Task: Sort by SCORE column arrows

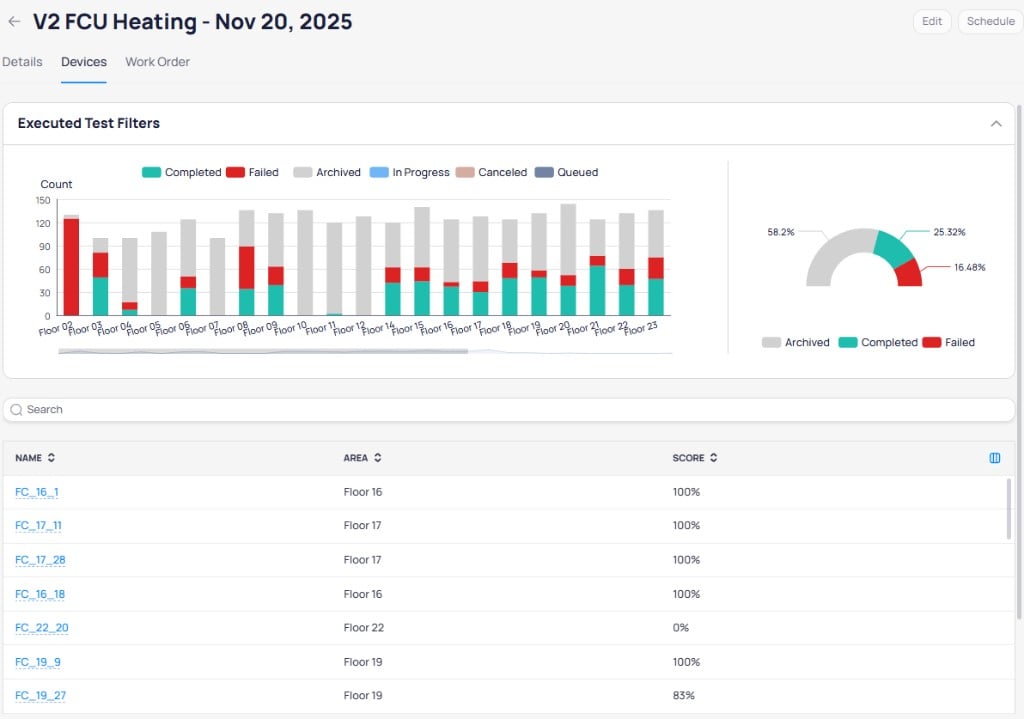Action: tap(713, 458)
